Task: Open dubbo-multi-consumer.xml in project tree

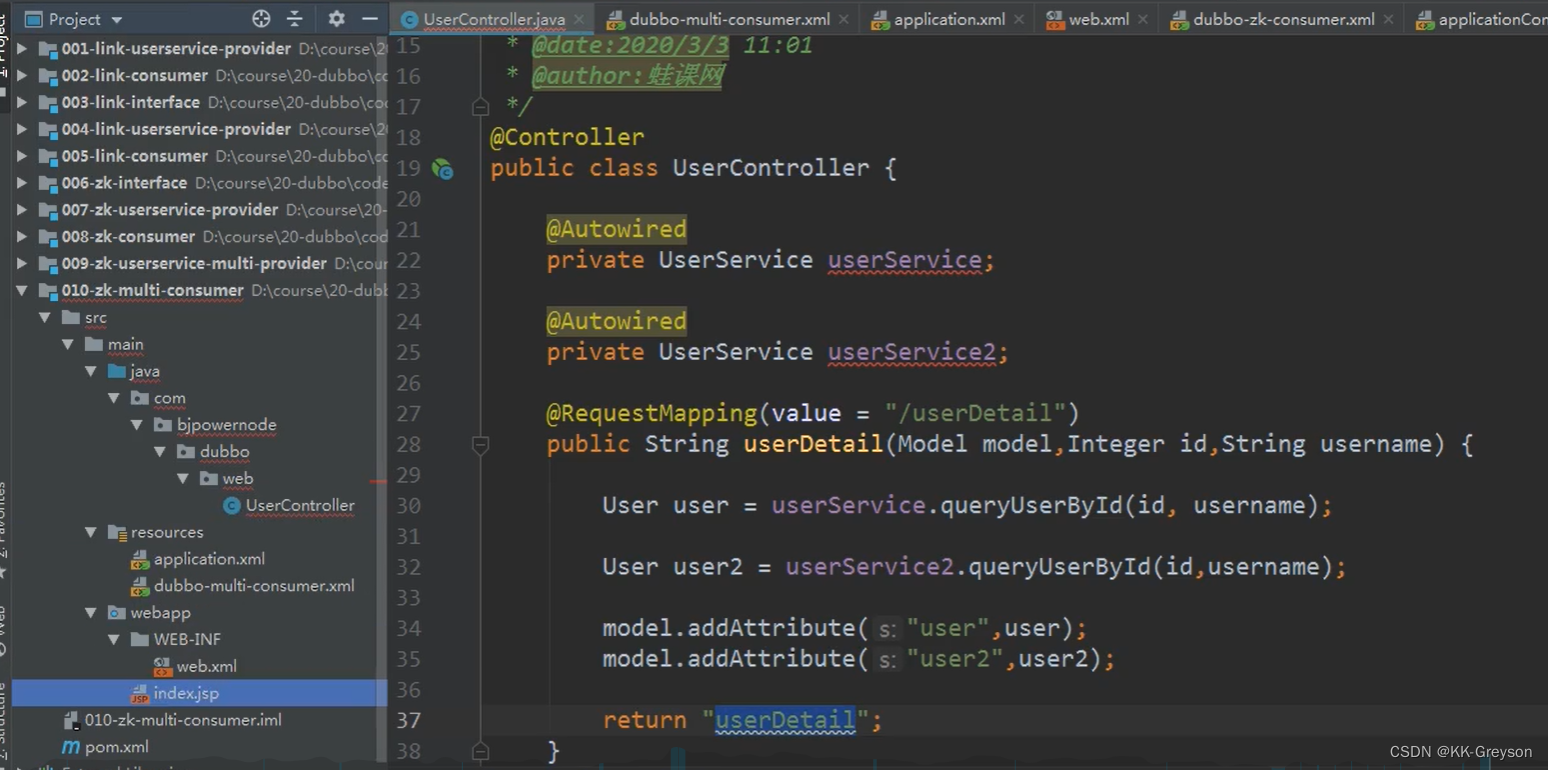Action: coord(254,586)
